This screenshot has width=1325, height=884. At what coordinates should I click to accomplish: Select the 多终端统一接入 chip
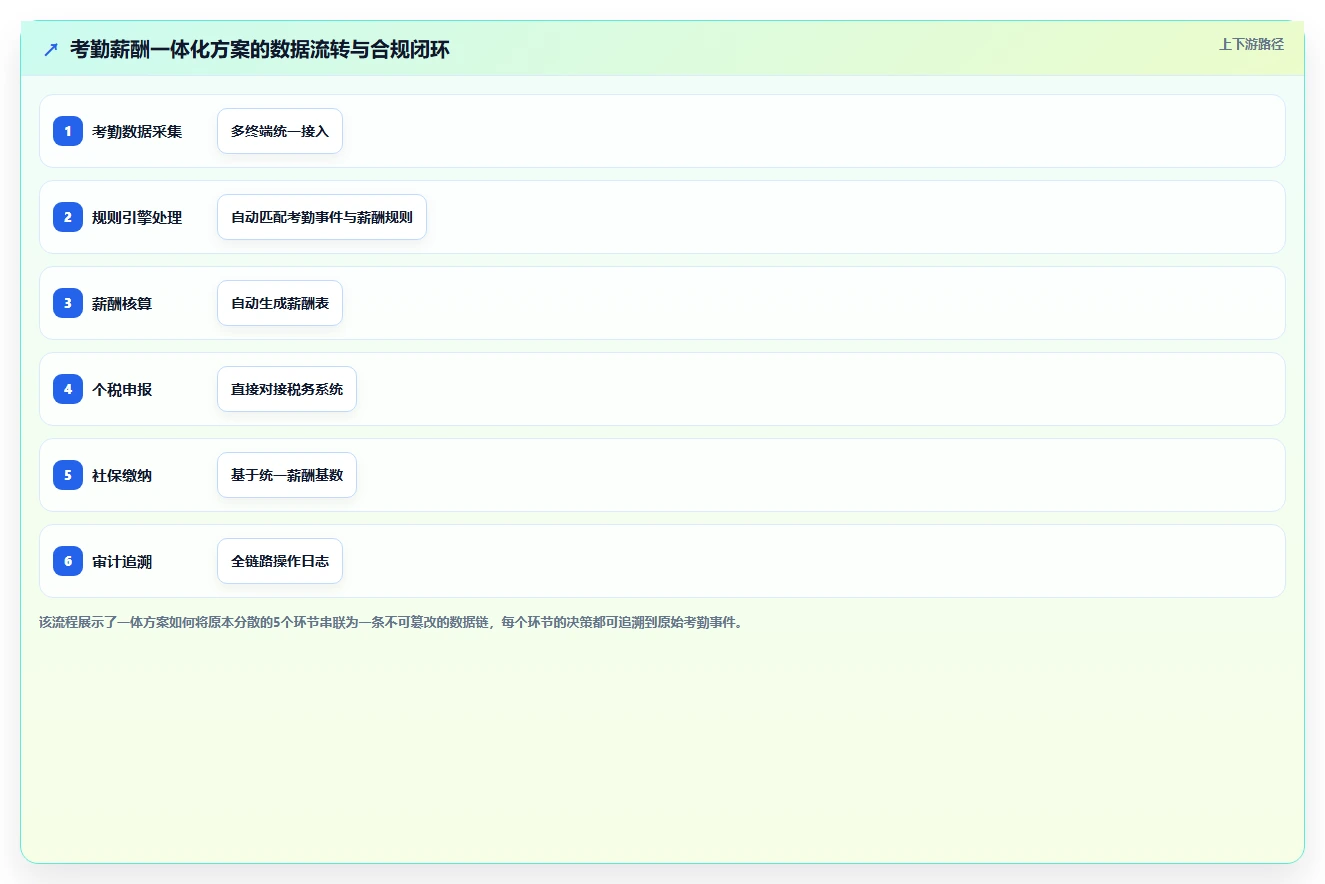pyautogui.click(x=280, y=131)
